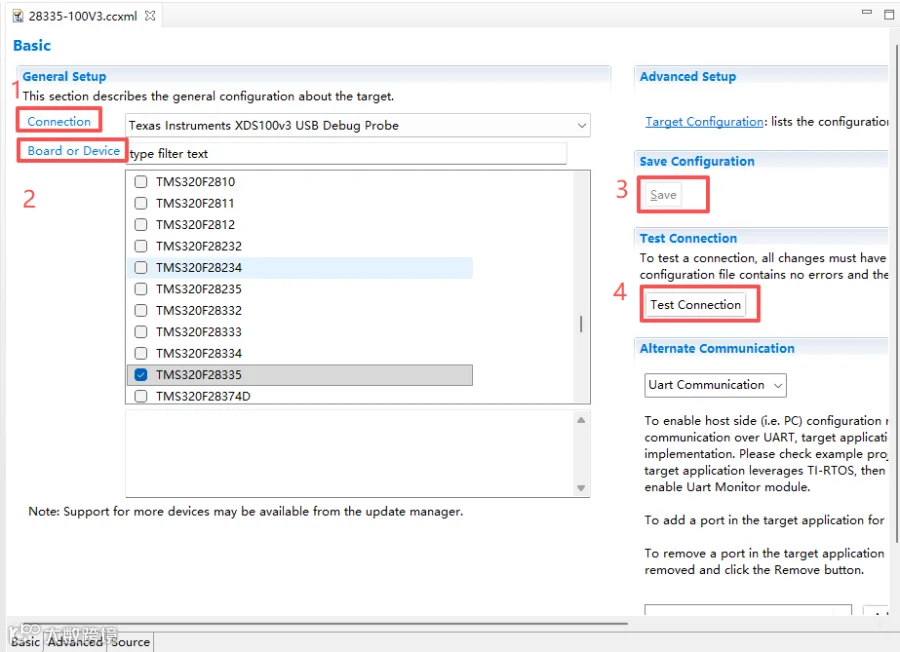Minimize the editor panel view

(867, 13)
